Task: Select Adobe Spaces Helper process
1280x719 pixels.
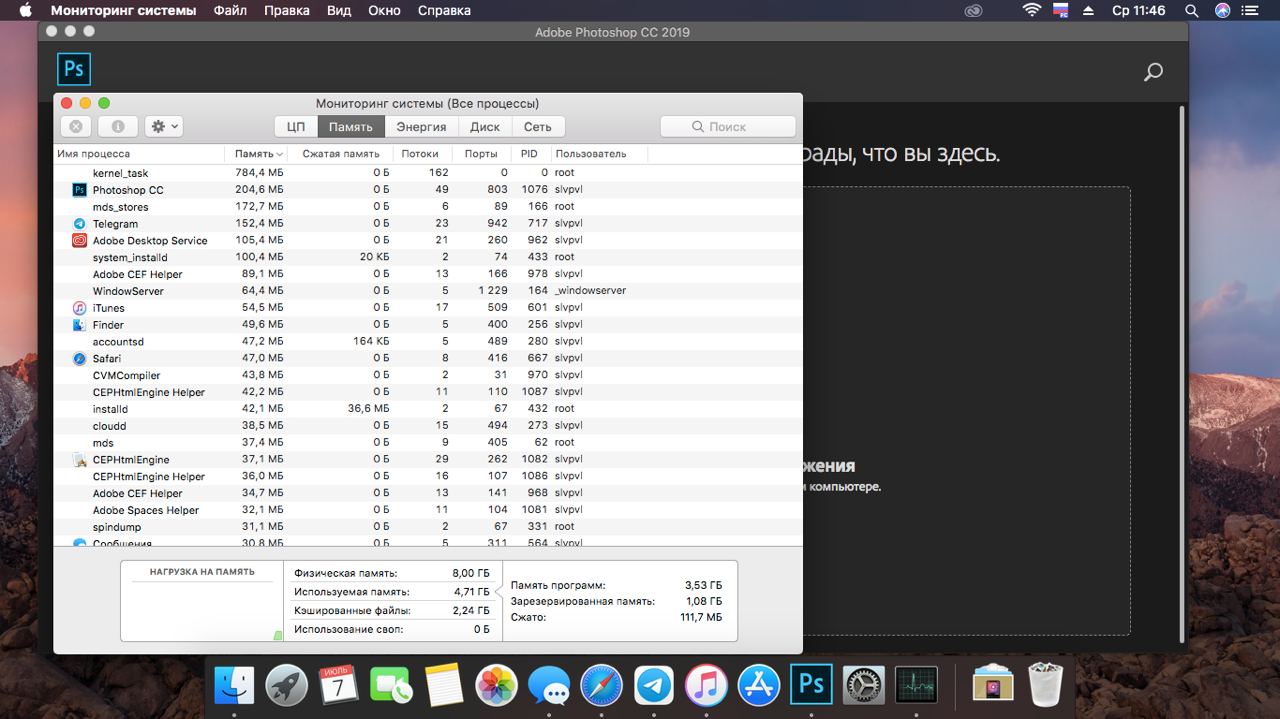Action: pos(428,510)
